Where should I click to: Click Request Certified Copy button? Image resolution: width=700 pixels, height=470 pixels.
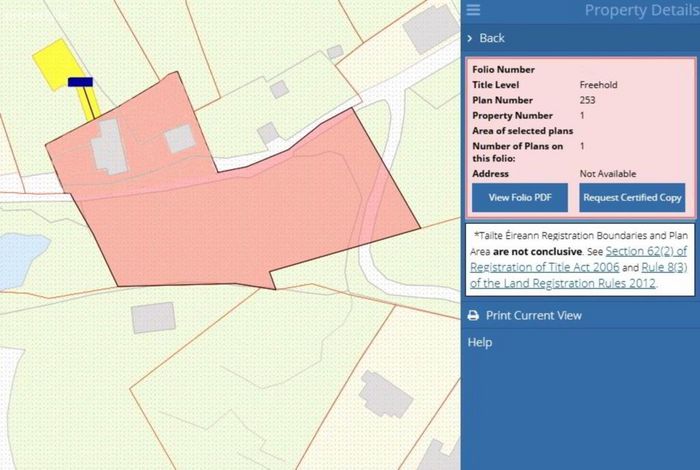632,197
